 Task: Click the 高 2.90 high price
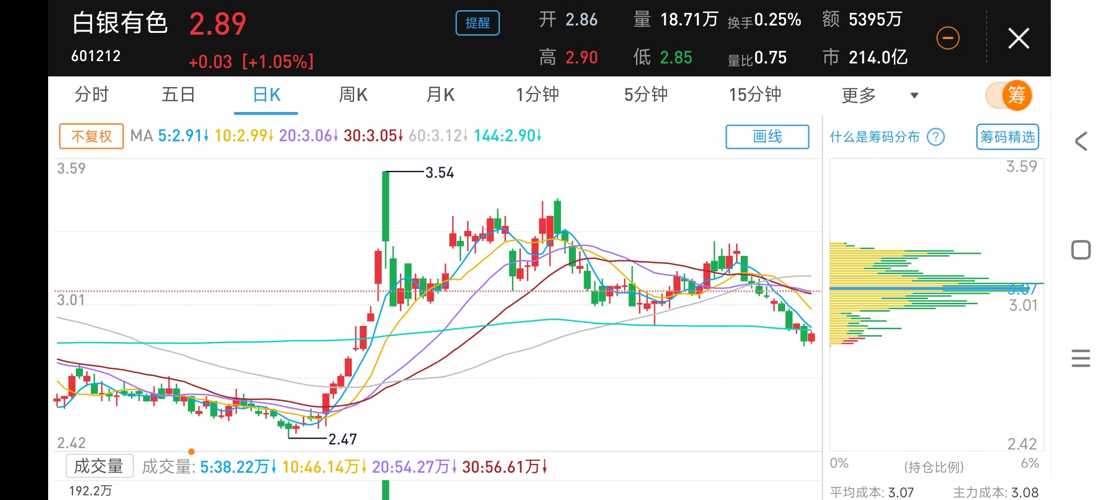click(568, 57)
